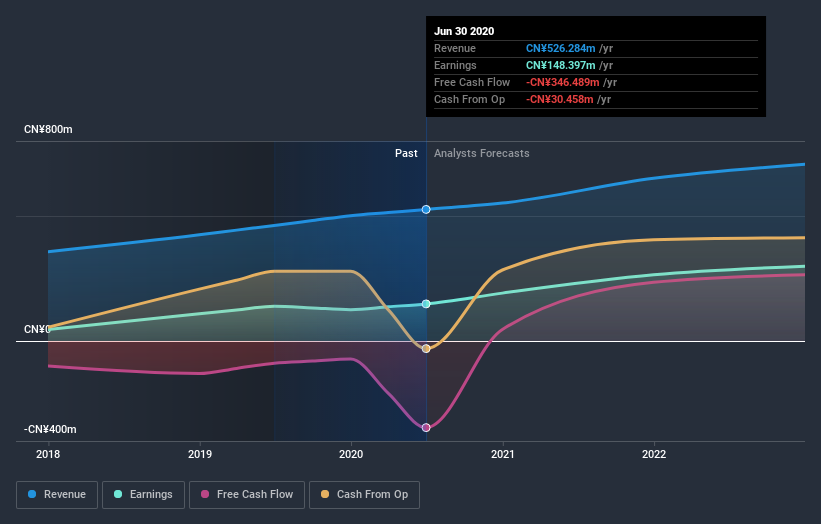Toggle the Cash From Op legend button
This screenshot has width=821, height=524.
tap(364, 495)
